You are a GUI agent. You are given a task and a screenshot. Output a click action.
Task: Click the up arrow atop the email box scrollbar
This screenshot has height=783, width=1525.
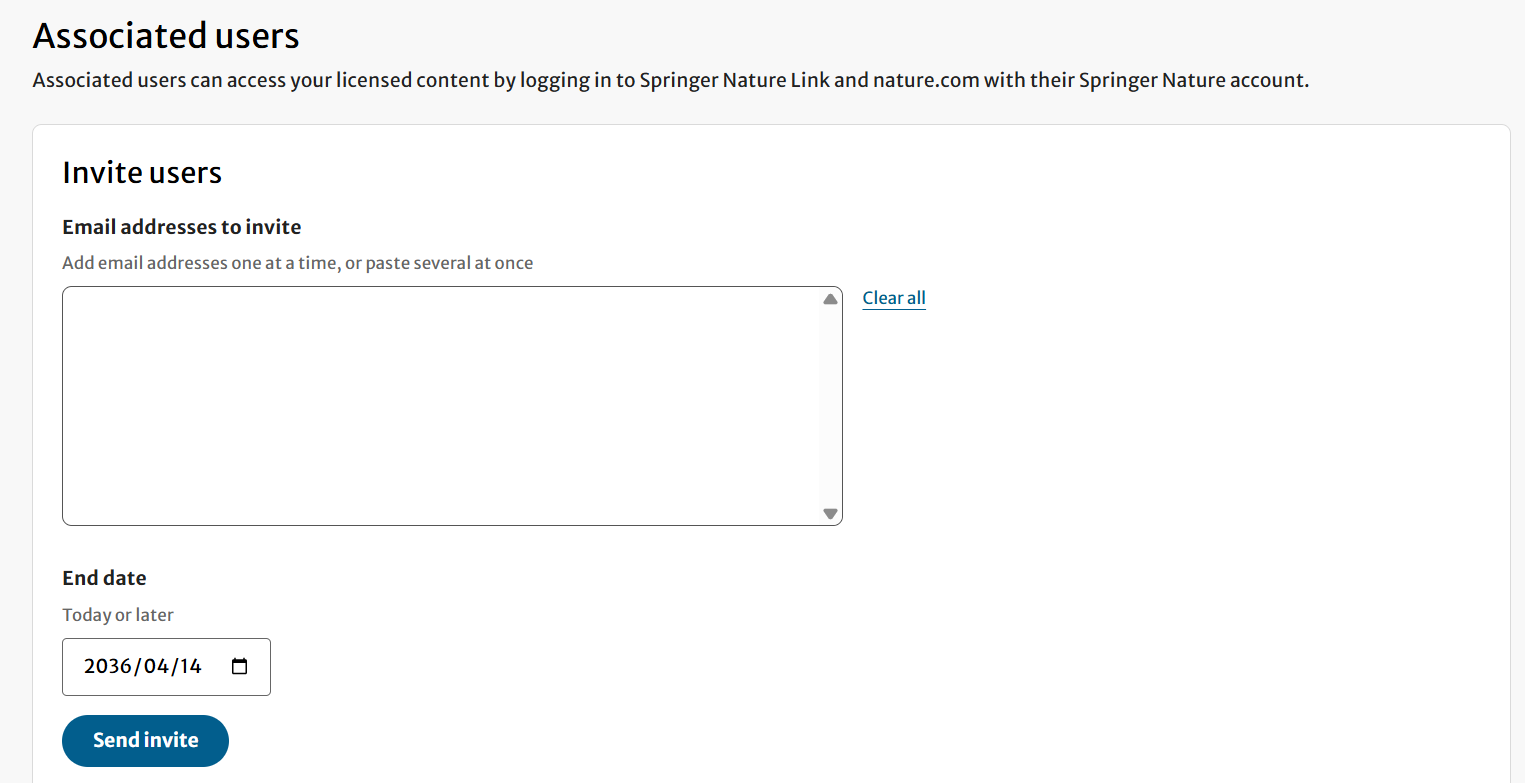(829, 297)
